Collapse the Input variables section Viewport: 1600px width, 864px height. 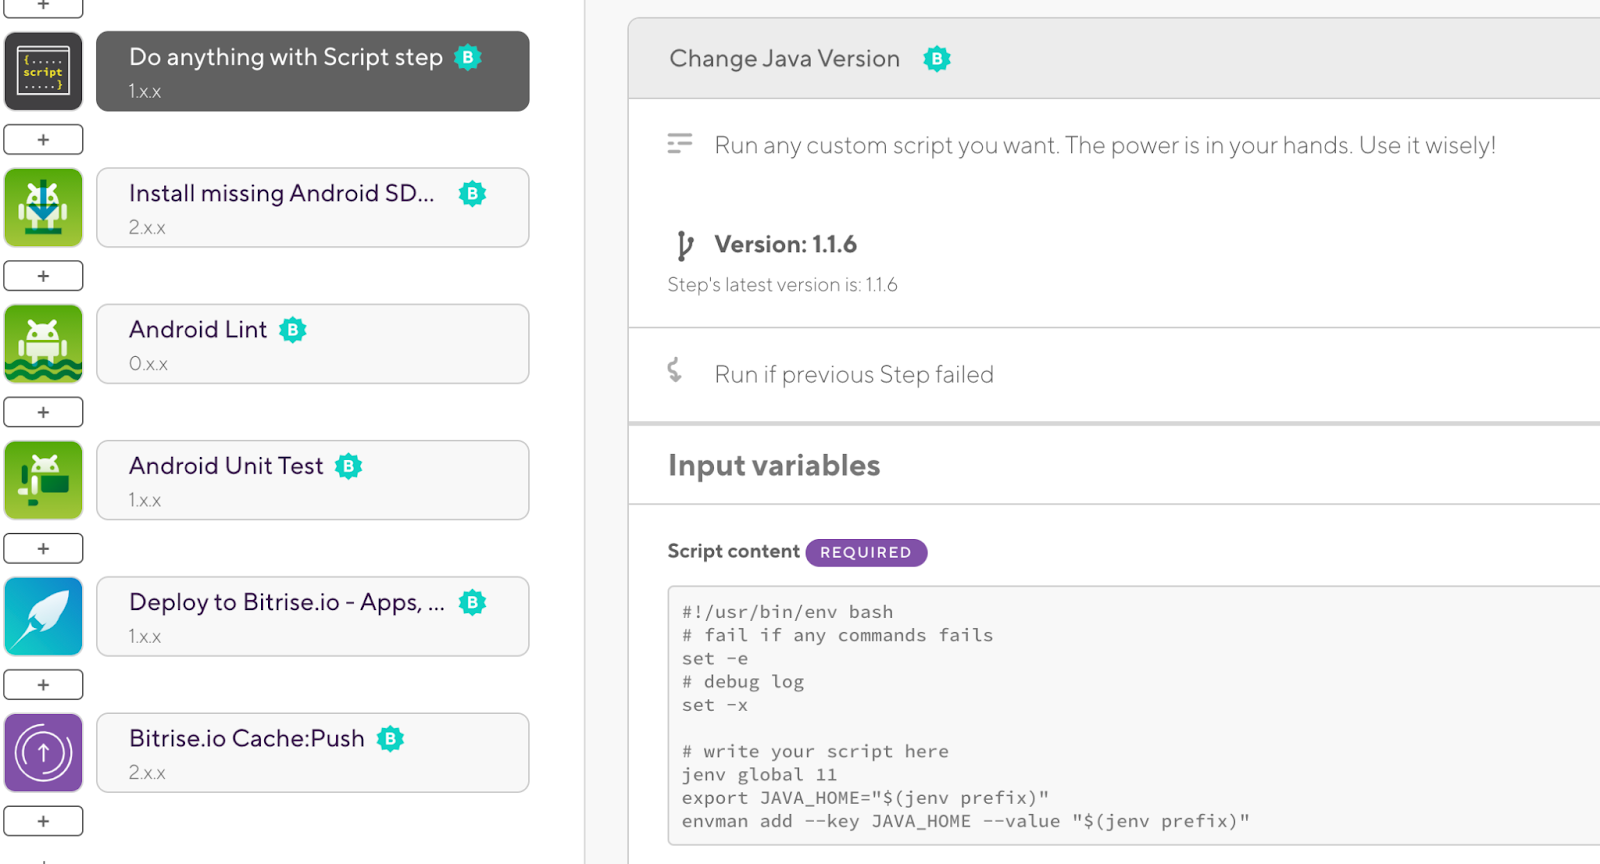coord(774,466)
